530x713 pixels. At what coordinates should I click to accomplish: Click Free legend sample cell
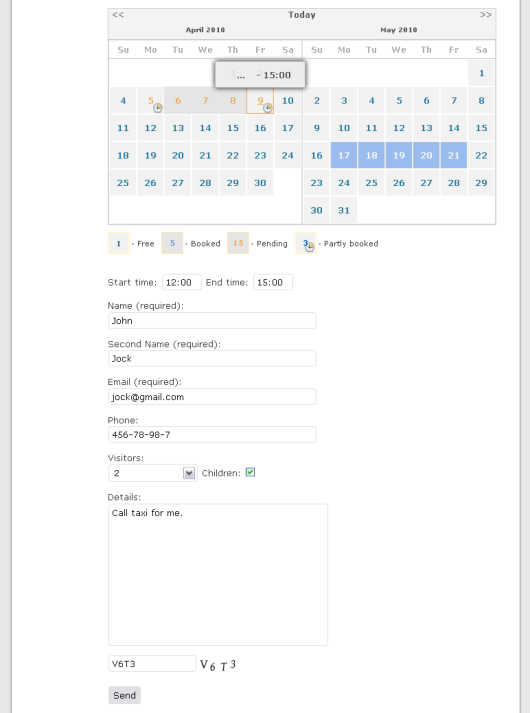[119, 243]
